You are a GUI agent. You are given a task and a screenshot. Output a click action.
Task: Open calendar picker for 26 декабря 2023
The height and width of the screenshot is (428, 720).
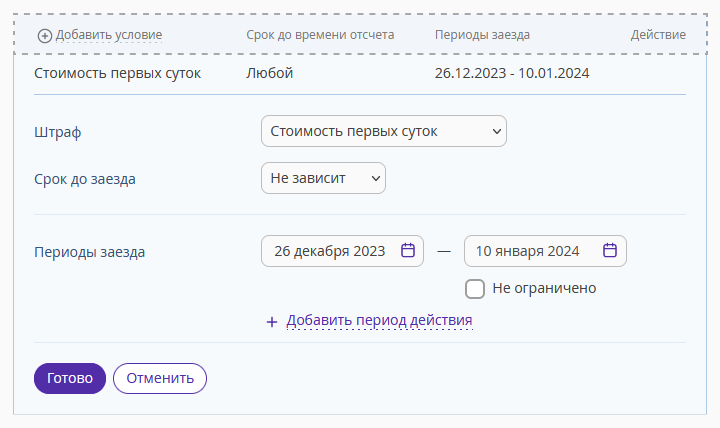[408, 250]
